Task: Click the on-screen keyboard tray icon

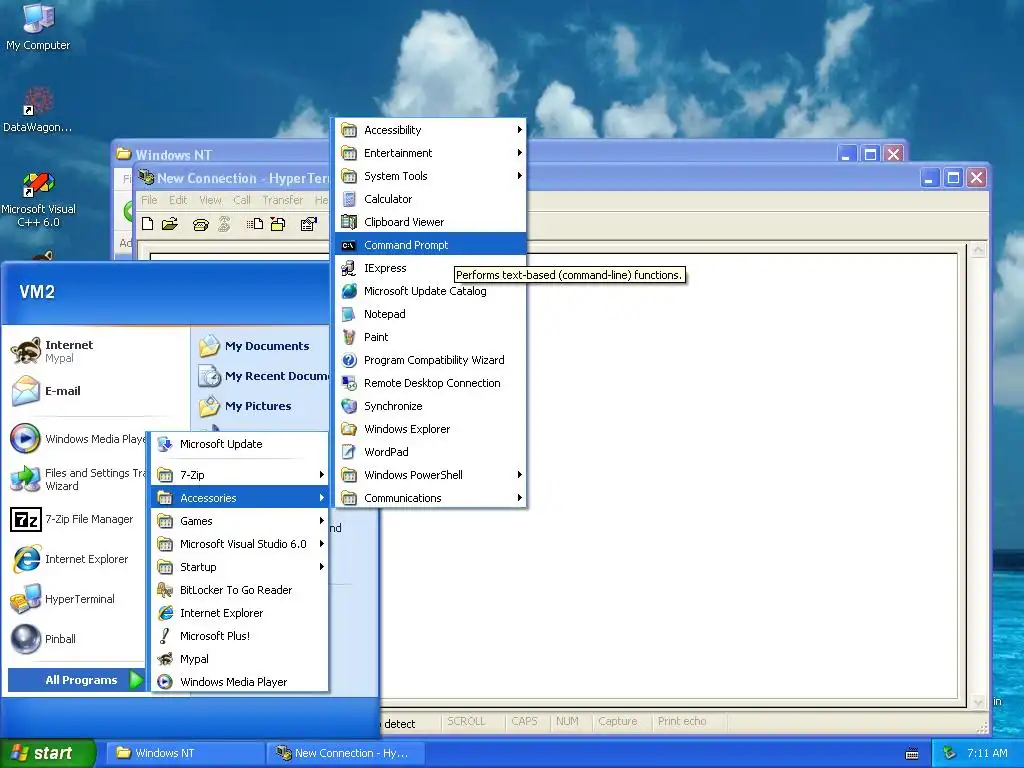Action: click(x=912, y=754)
